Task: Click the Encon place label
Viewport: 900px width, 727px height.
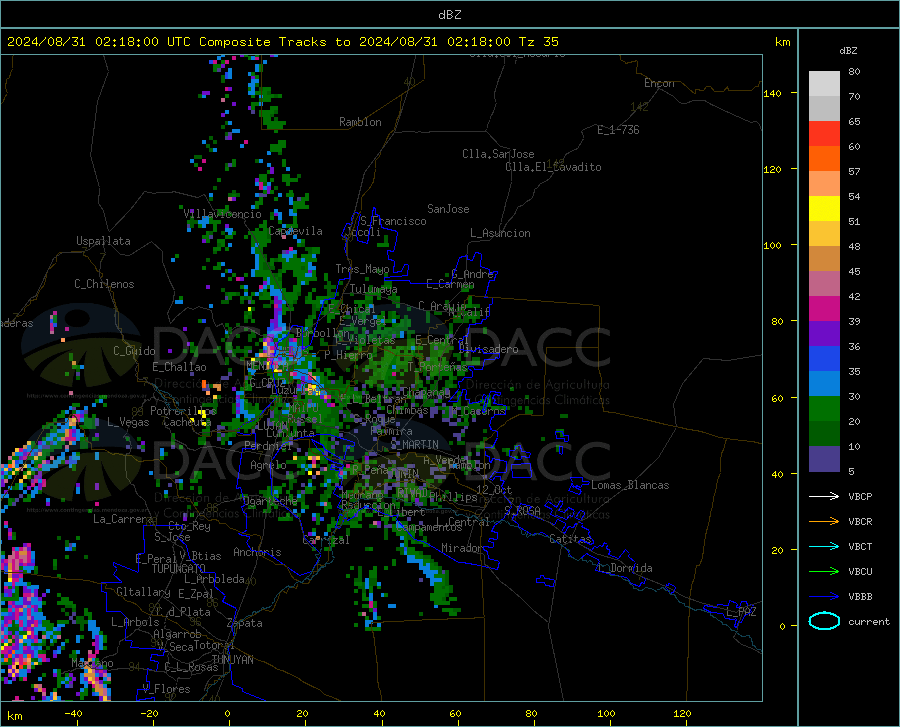Action: [659, 83]
